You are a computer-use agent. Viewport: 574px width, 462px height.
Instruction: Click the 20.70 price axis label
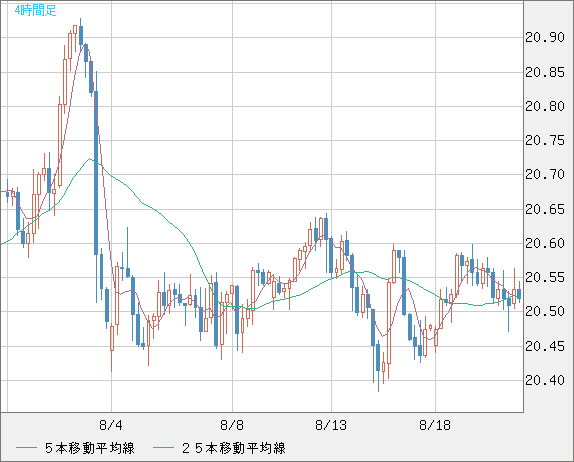tap(545, 174)
